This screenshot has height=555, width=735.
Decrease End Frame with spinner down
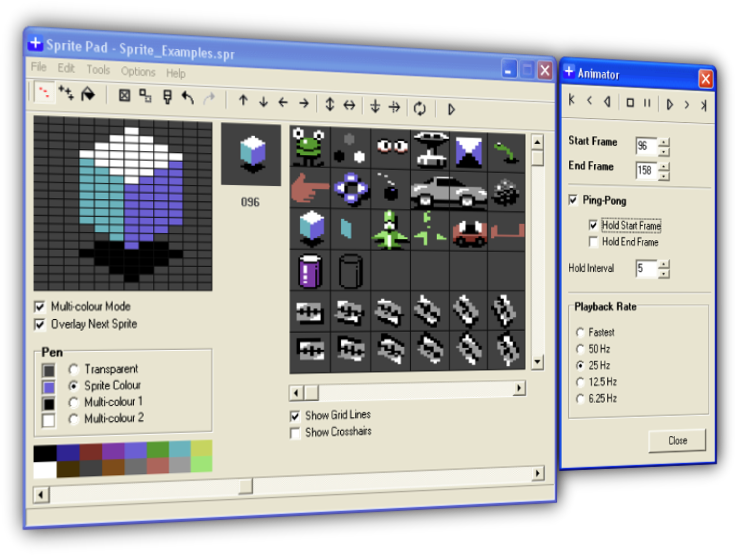664,176
